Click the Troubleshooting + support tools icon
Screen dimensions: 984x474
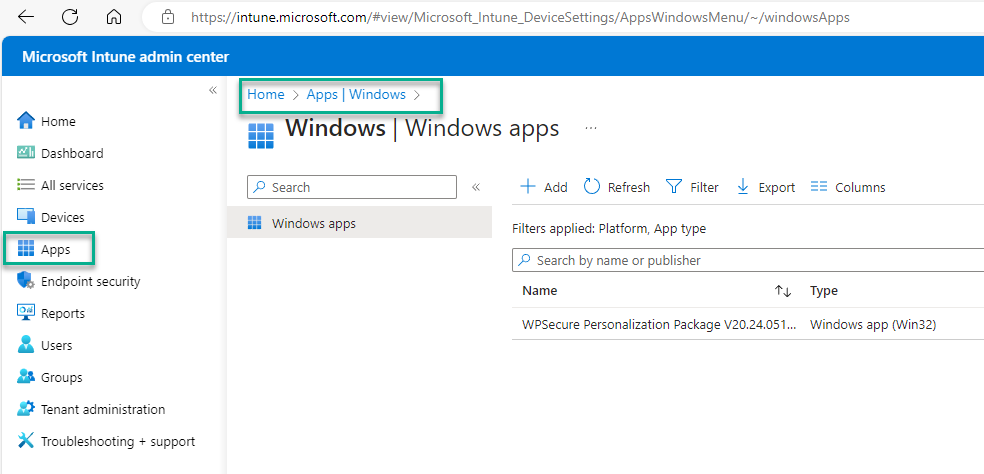point(26,441)
